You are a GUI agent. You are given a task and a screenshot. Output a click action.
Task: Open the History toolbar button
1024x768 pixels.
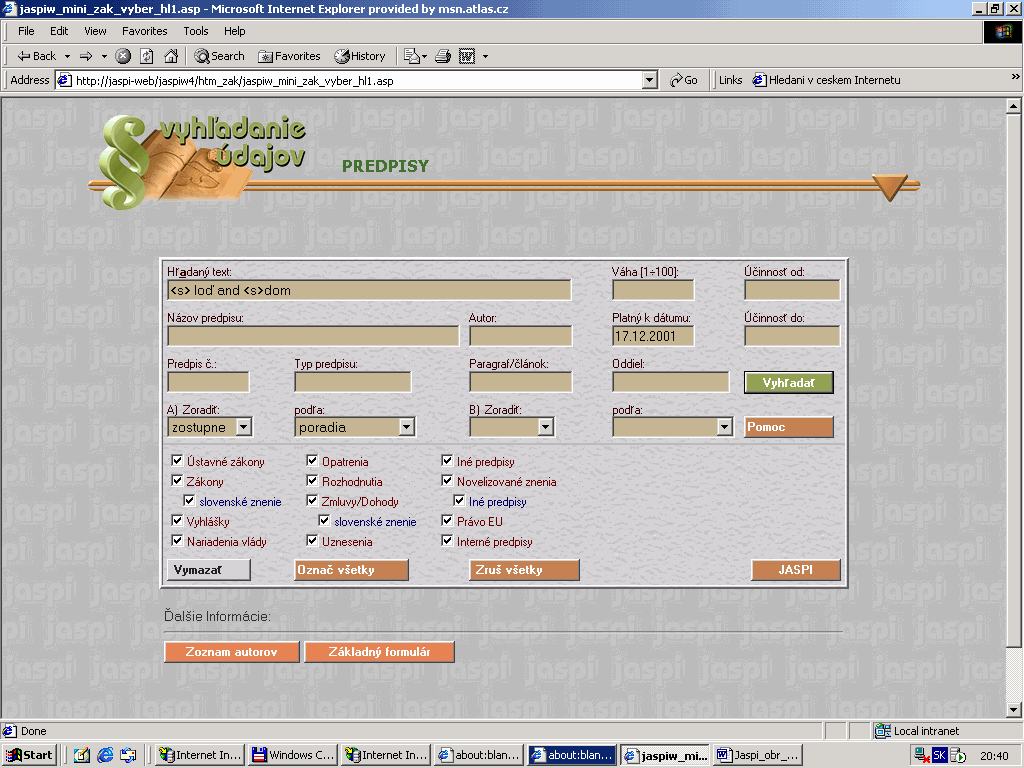(x=360, y=56)
